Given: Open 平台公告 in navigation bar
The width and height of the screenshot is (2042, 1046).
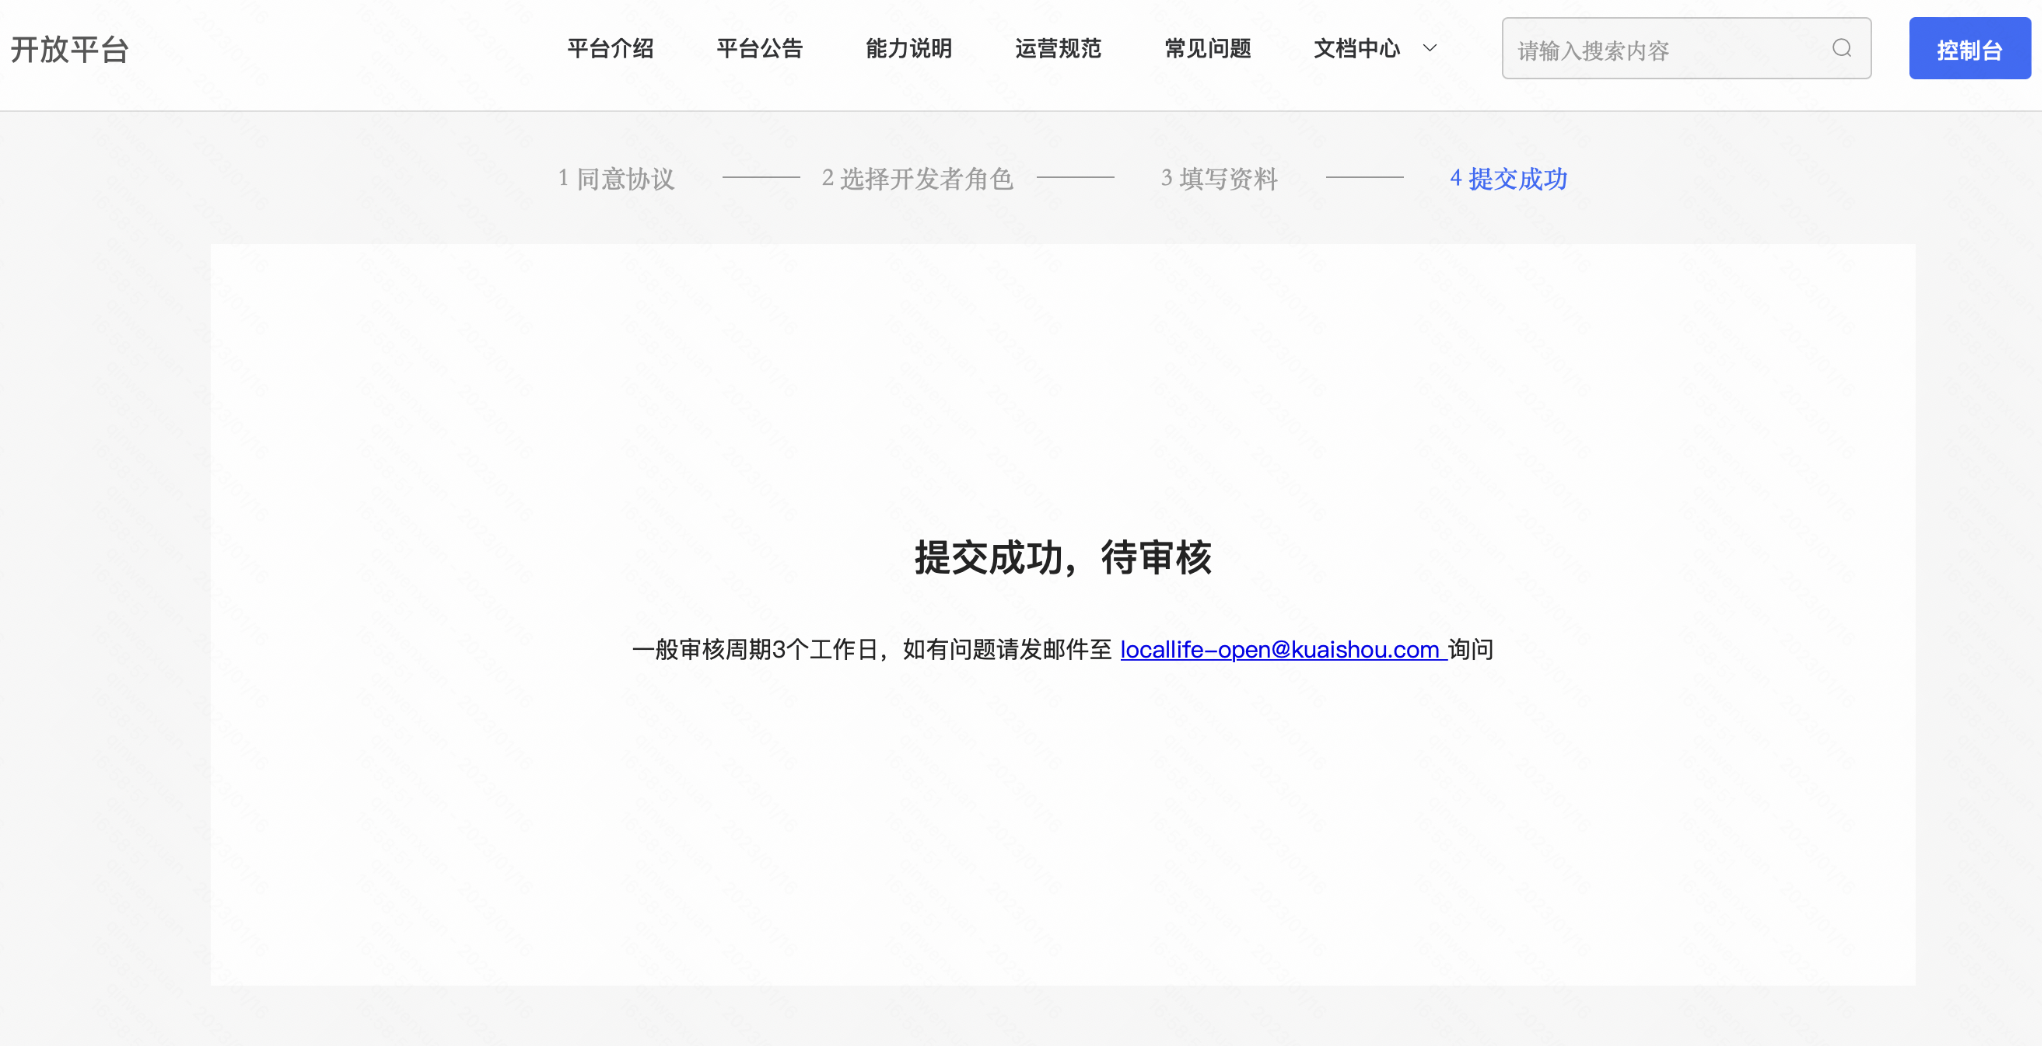Looking at the screenshot, I should click(x=759, y=48).
